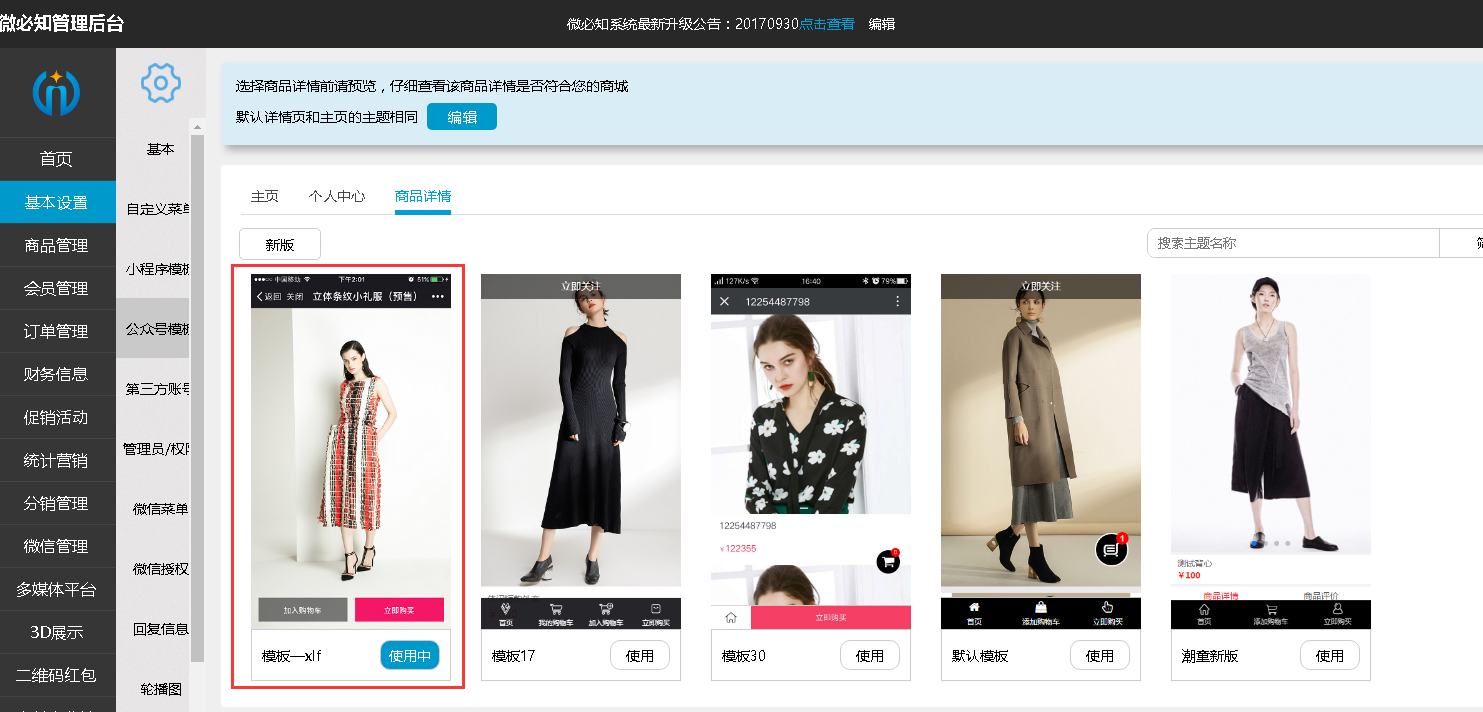The height and width of the screenshot is (712, 1483).
Task: Click the submenu scrollbar up arrow
Action: click(x=197, y=127)
